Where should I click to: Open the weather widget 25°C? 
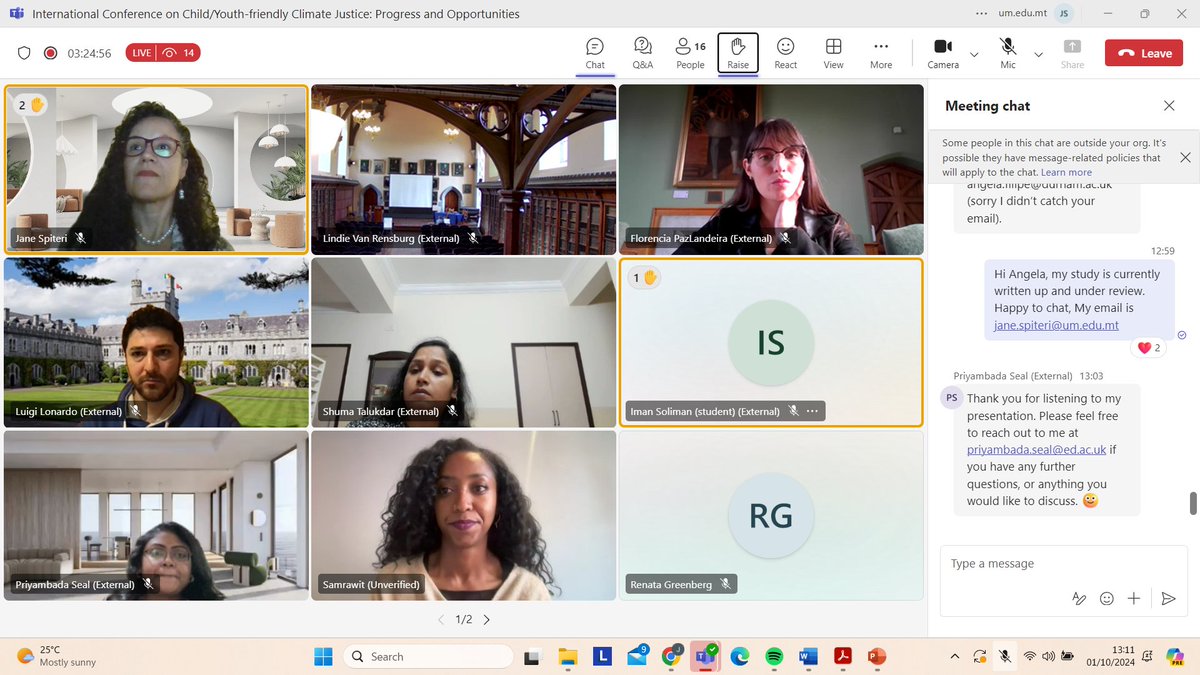point(58,656)
